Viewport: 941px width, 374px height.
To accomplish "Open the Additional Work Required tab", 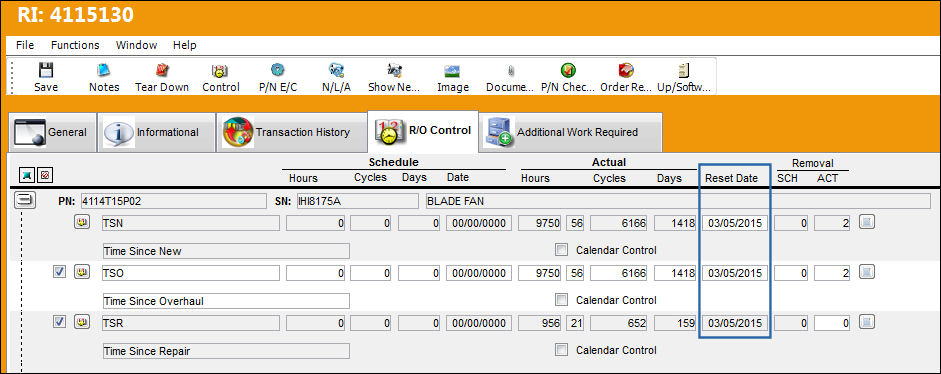I will click(x=571, y=132).
